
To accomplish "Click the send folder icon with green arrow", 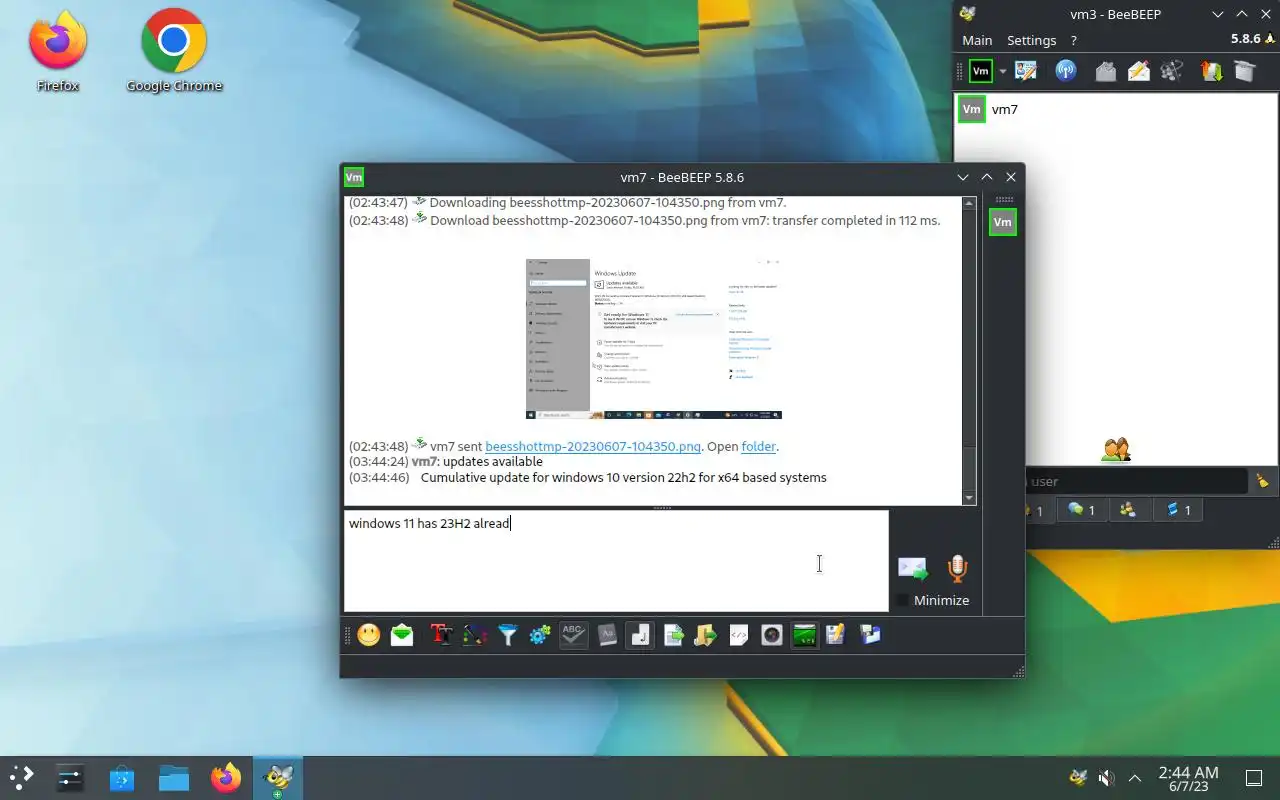I will (706, 635).
